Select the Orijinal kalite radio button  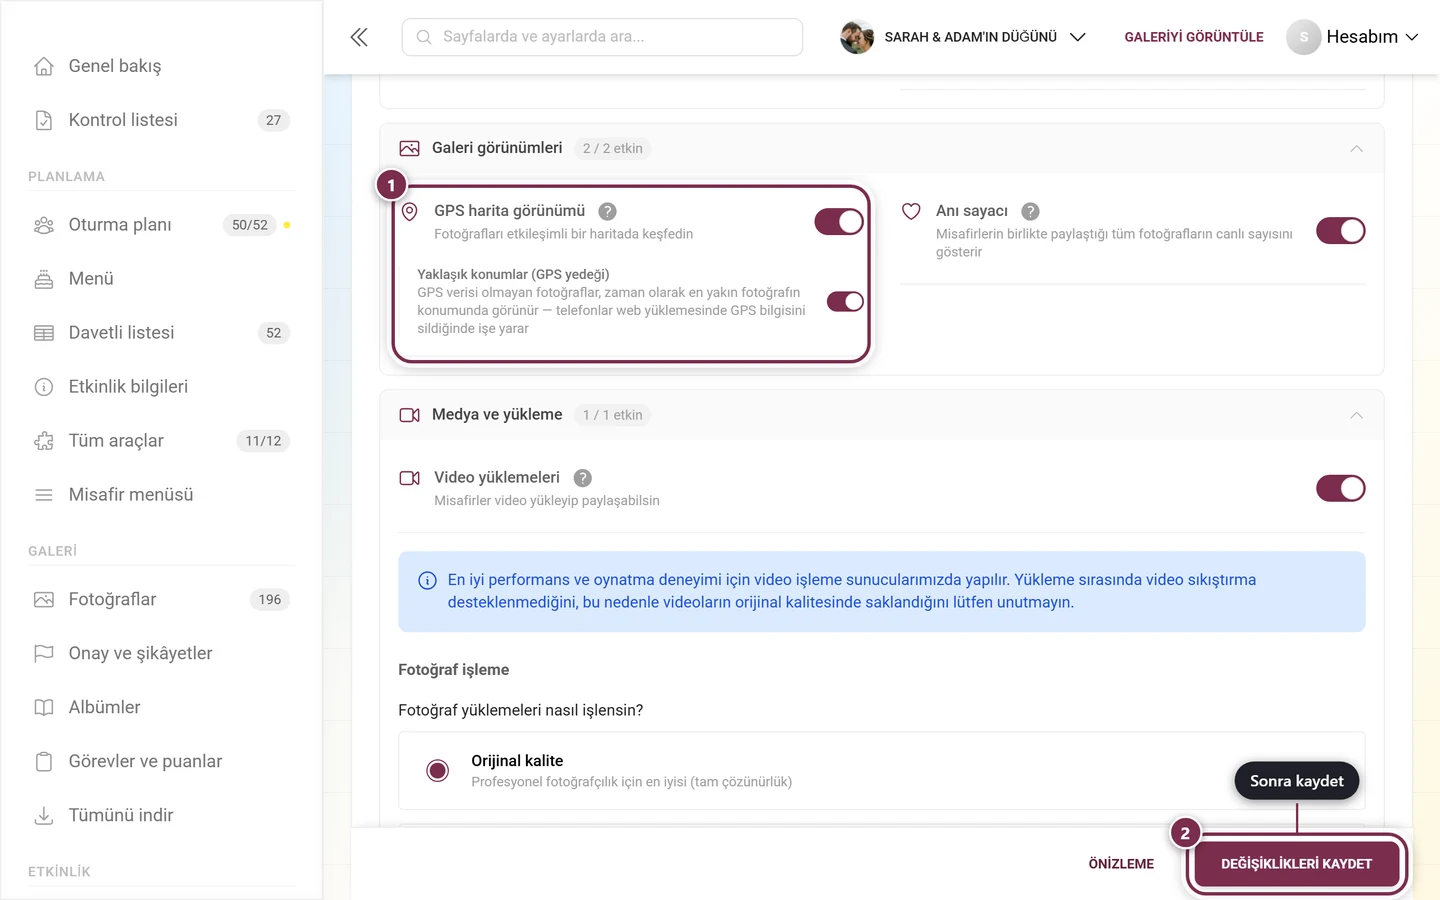tap(437, 770)
